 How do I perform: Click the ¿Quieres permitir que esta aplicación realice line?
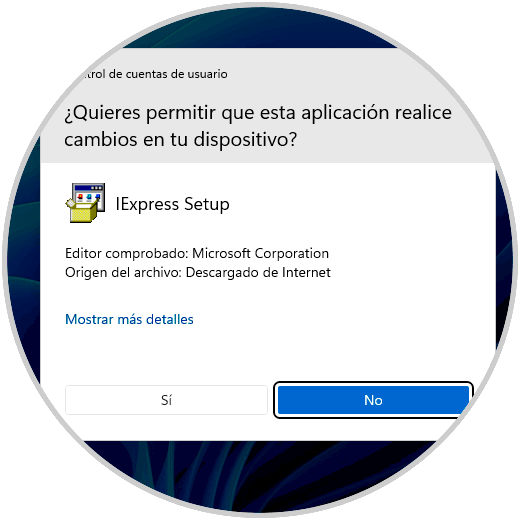click(258, 113)
